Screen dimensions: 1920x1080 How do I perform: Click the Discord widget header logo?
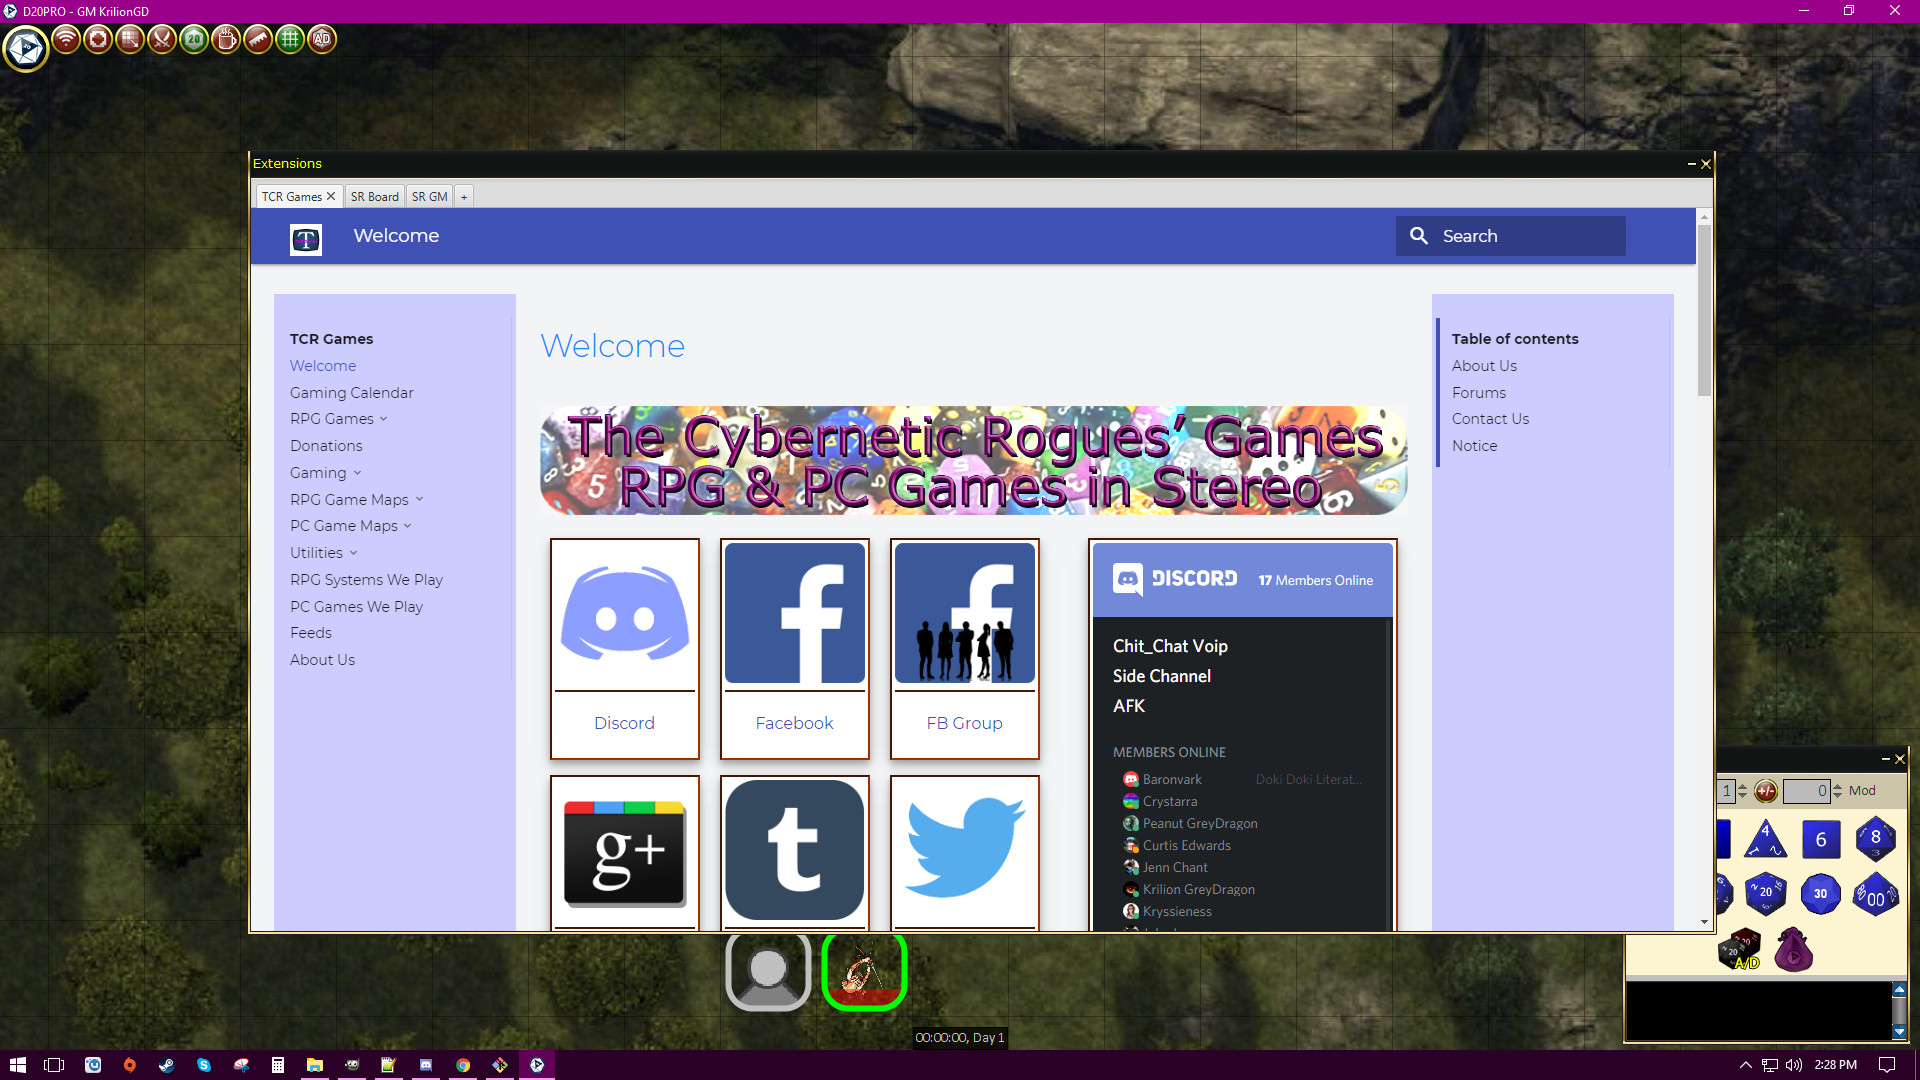pyautogui.click(x=1175, y=579)
